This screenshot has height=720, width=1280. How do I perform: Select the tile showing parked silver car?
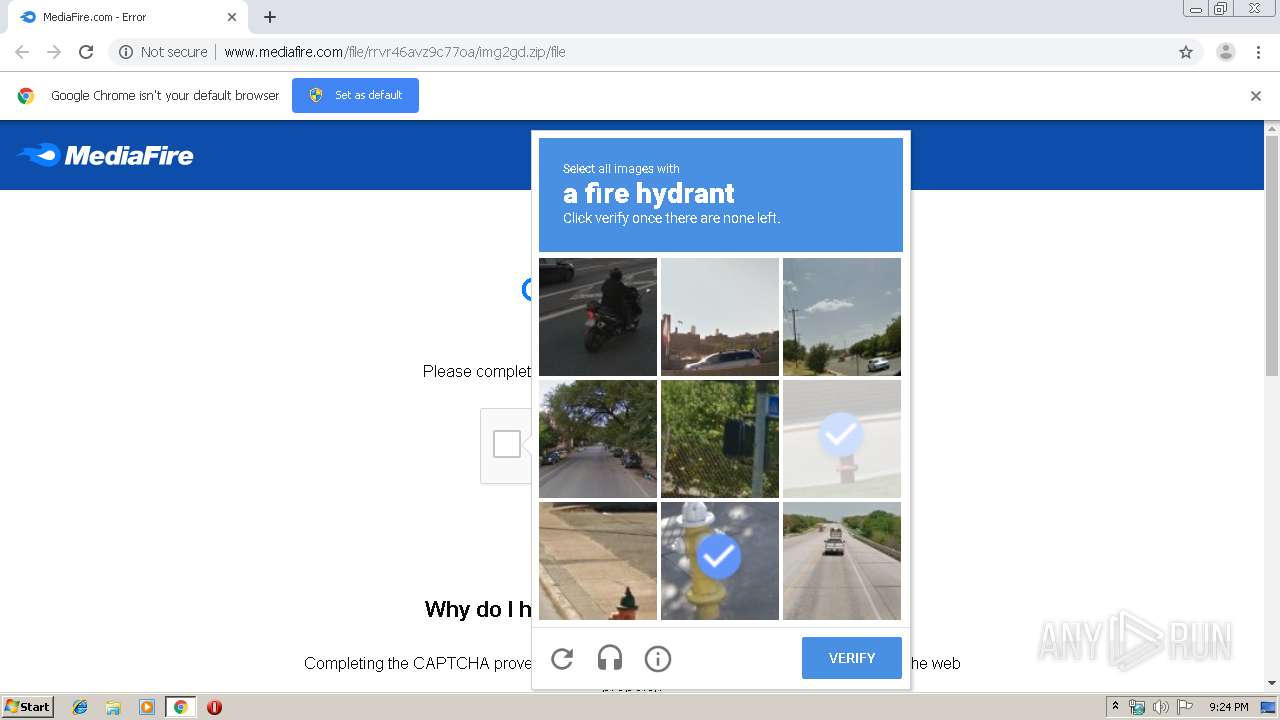coord(720,317)
